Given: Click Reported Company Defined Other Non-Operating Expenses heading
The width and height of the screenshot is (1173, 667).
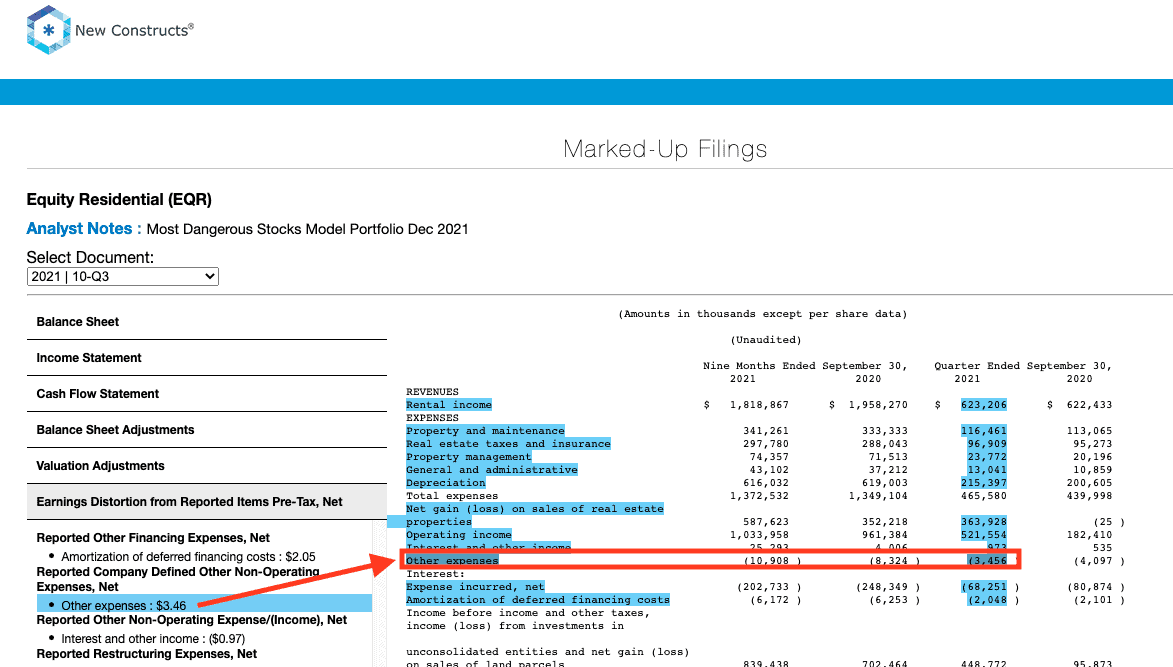Looking at the screenshot, I should [x=178, y=580].
